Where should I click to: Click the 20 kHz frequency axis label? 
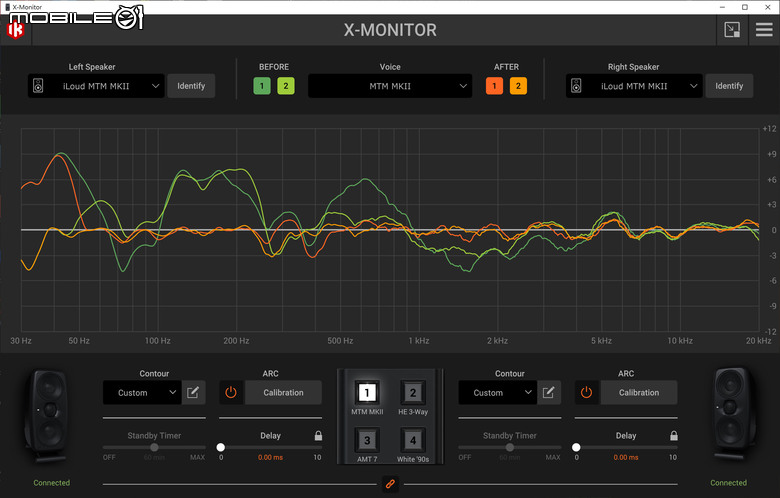pyautogui.click(x=759, y=341)
